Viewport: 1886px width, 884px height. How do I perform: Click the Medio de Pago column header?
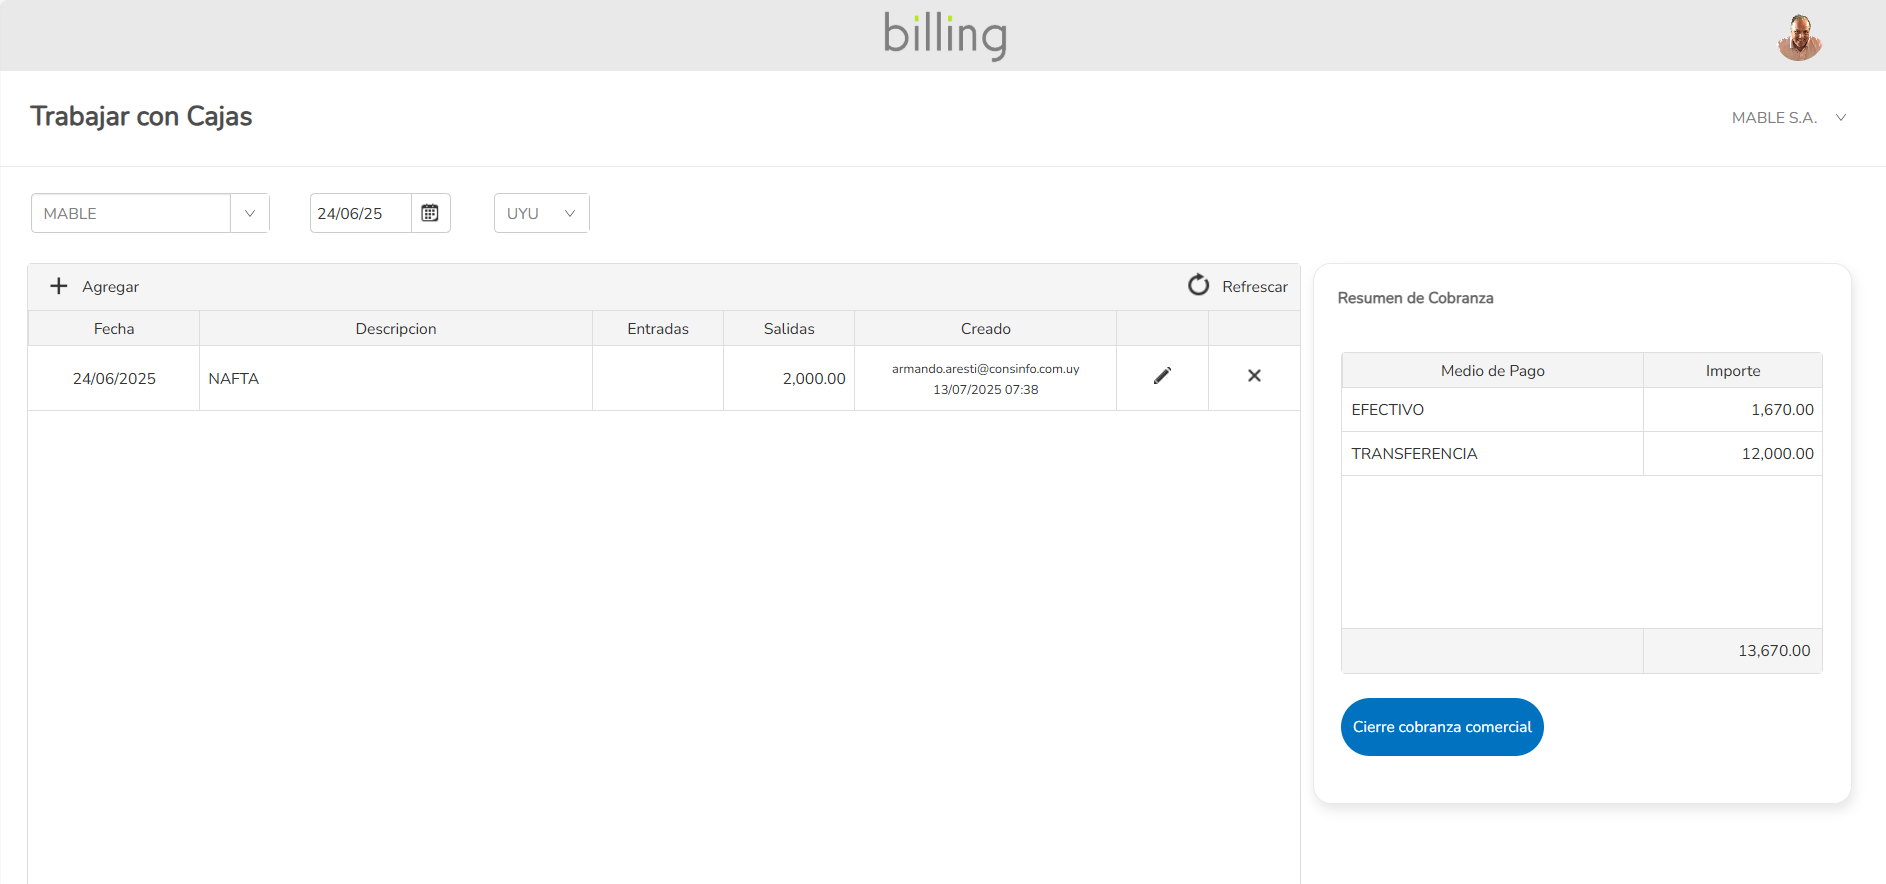(1491, 371)
